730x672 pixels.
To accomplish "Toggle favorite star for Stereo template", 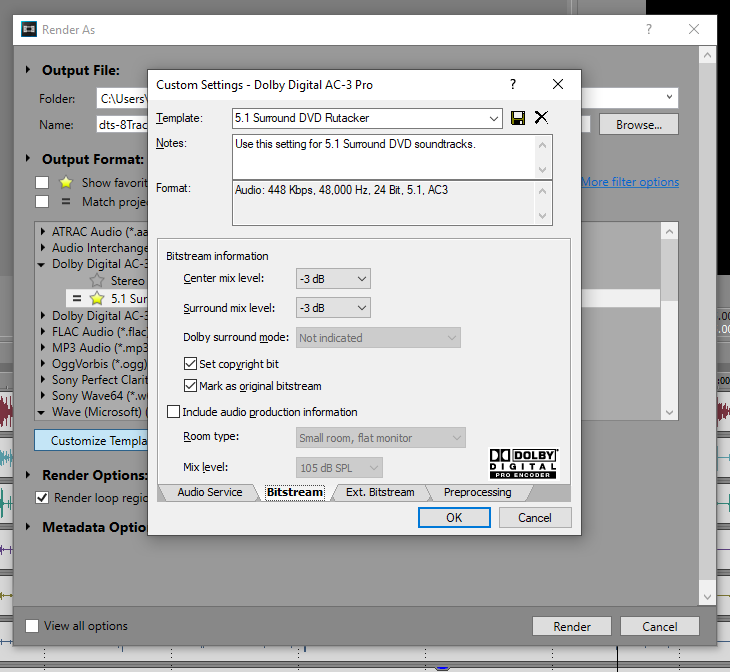I will 97,280.
